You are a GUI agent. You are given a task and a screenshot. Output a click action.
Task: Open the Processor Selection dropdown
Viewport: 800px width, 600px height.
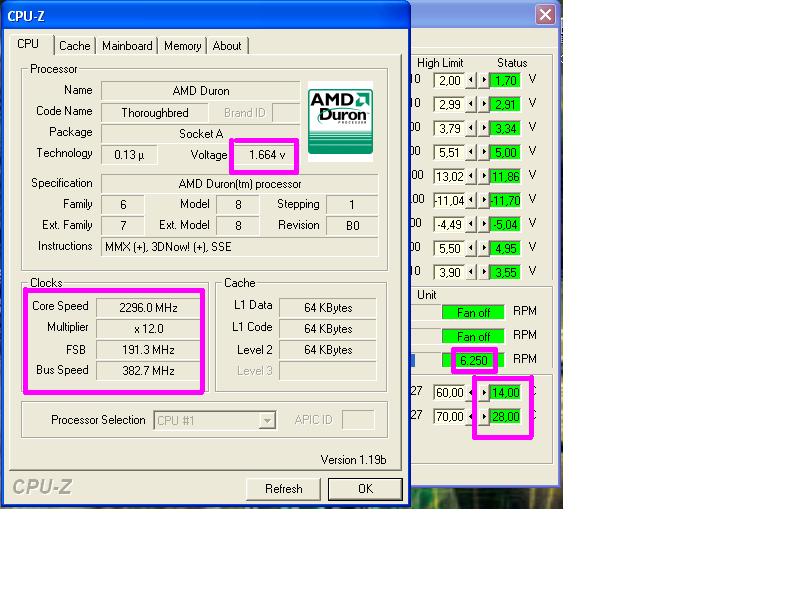click(267, 420)
